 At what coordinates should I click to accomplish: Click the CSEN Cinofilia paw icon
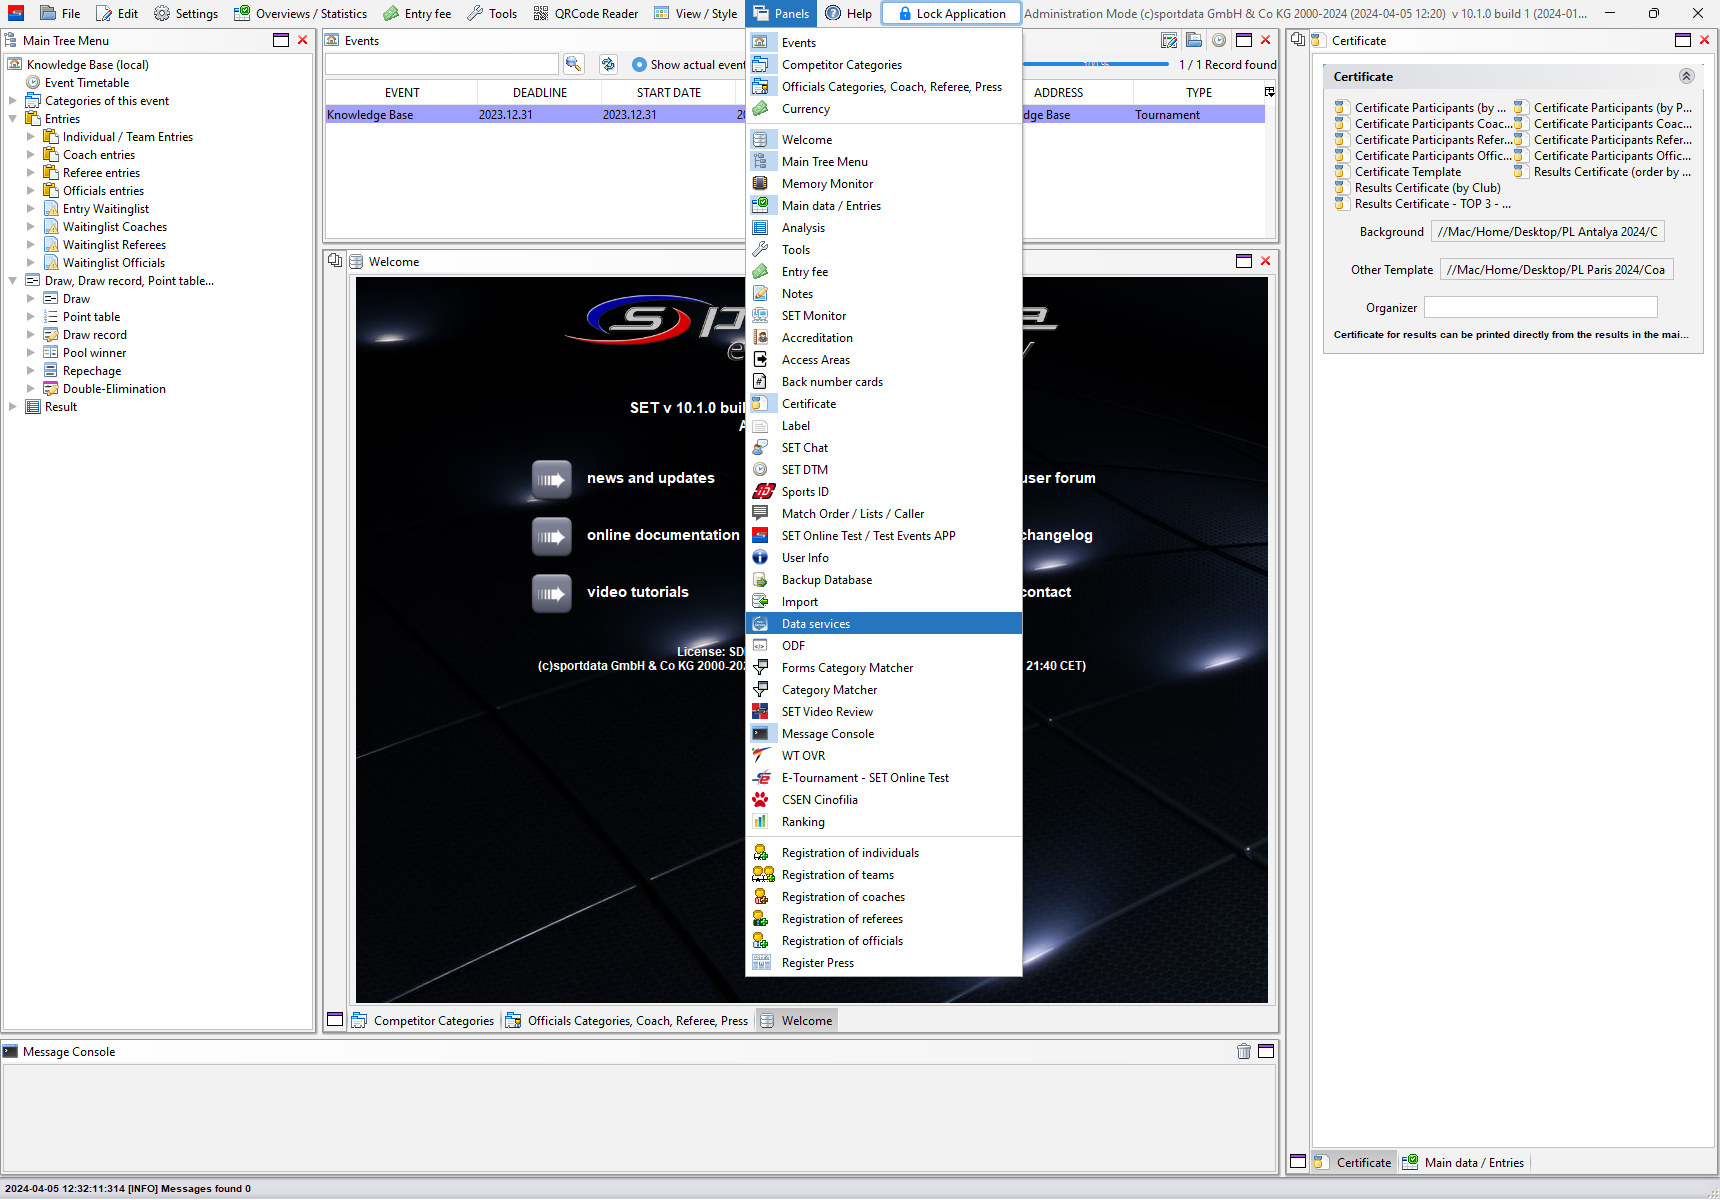761,799
